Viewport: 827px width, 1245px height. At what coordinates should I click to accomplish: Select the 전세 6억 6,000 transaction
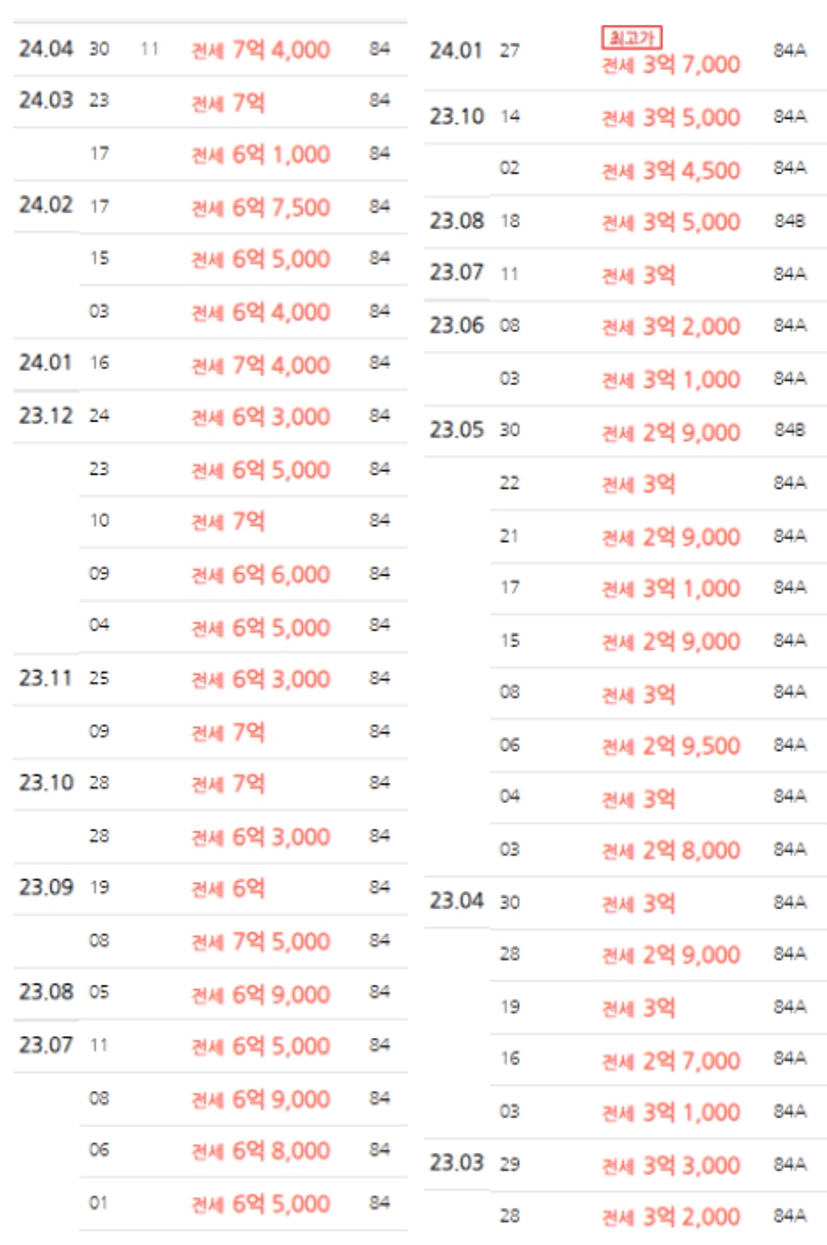tap(260, 574)
